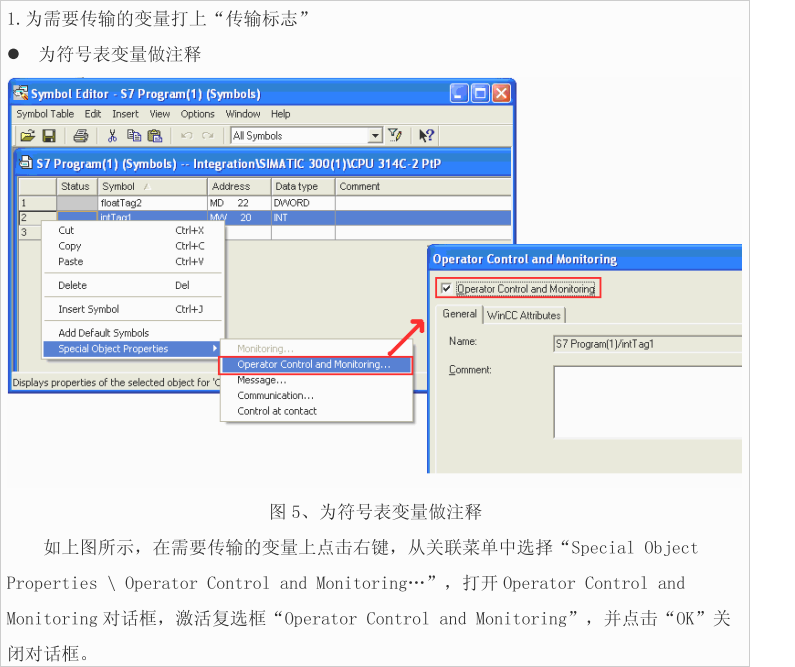
Task: Click the MD 22 address cell
Action: [239, 203]
